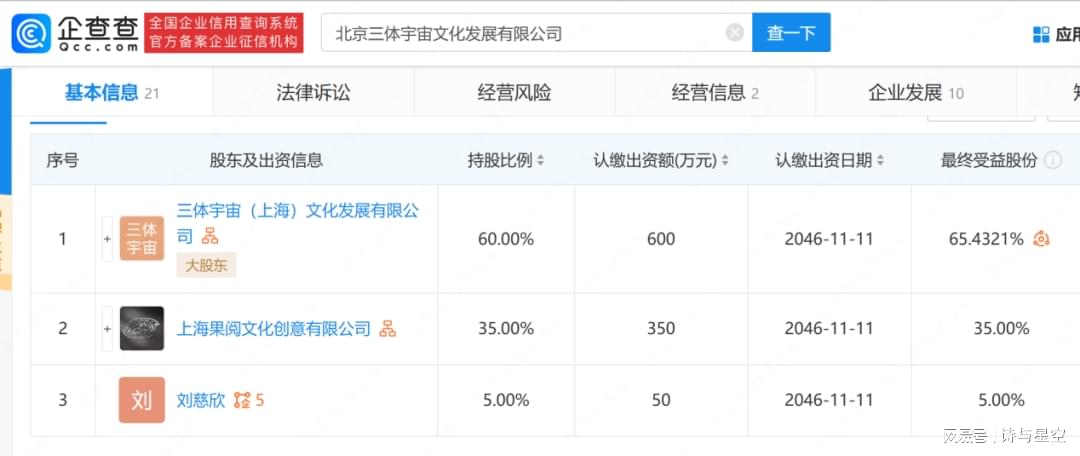Click info icon beside 最终受益股份
The width and height of the screenshot is (1080, 456).
[x=1052, y=160]
